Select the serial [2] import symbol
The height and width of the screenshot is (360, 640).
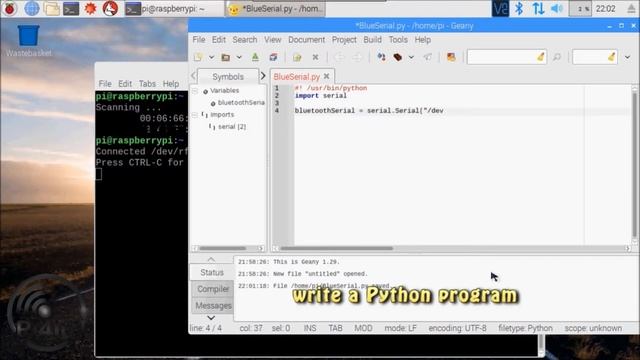(228, 127)
